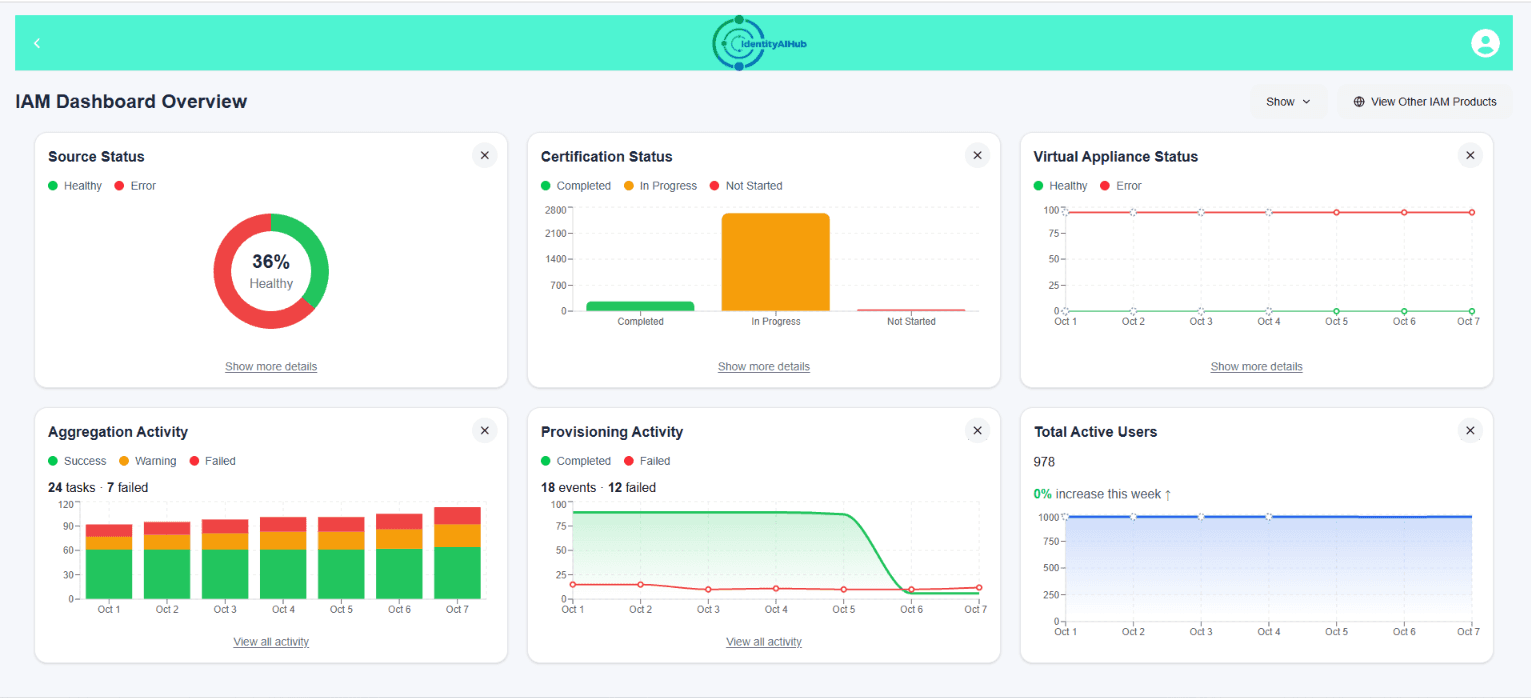Toggle Healthy legend in Source Status
The width and height of the screenshot is (1531, 698).
pyautogui.click(x=75, y=186)
